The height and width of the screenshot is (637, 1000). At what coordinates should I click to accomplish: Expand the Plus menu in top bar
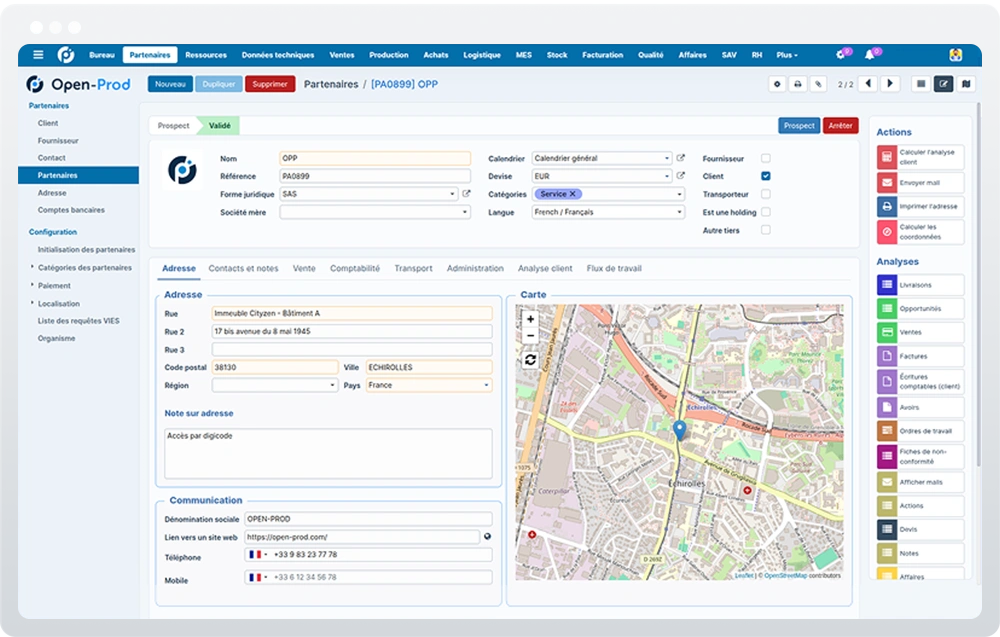pos(787,55)
